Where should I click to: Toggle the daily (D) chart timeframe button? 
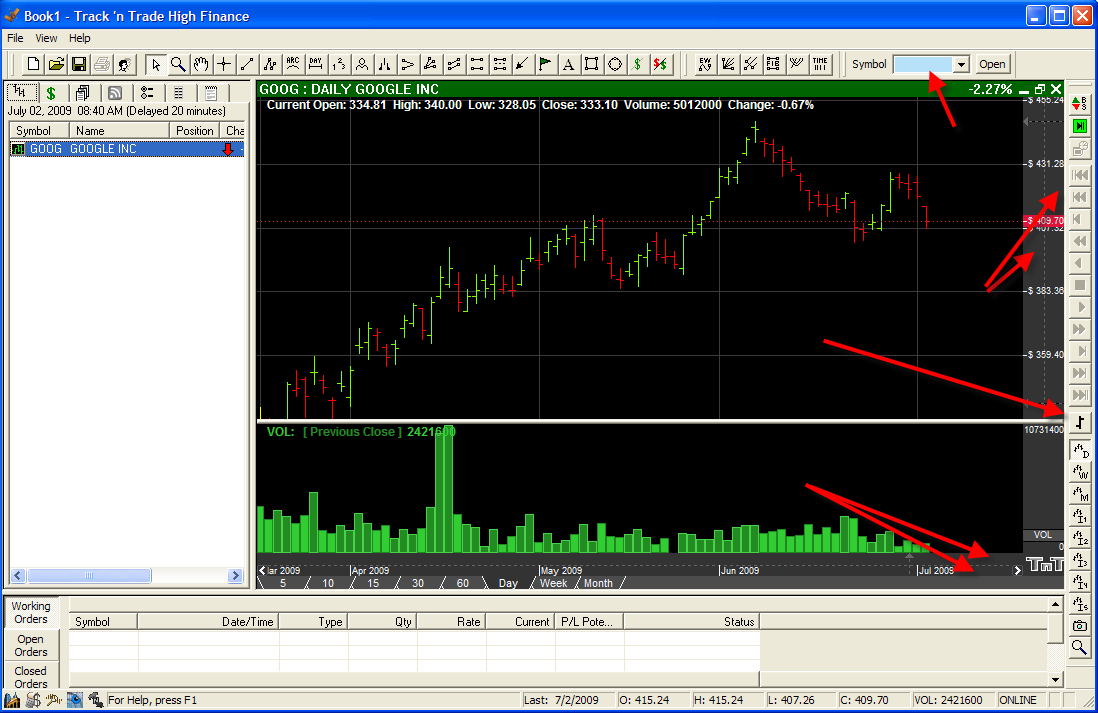(1080, 450)
